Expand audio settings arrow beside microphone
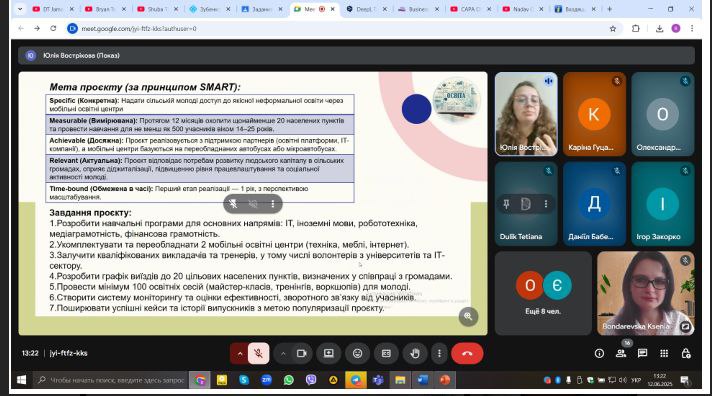 click(239, 353)
